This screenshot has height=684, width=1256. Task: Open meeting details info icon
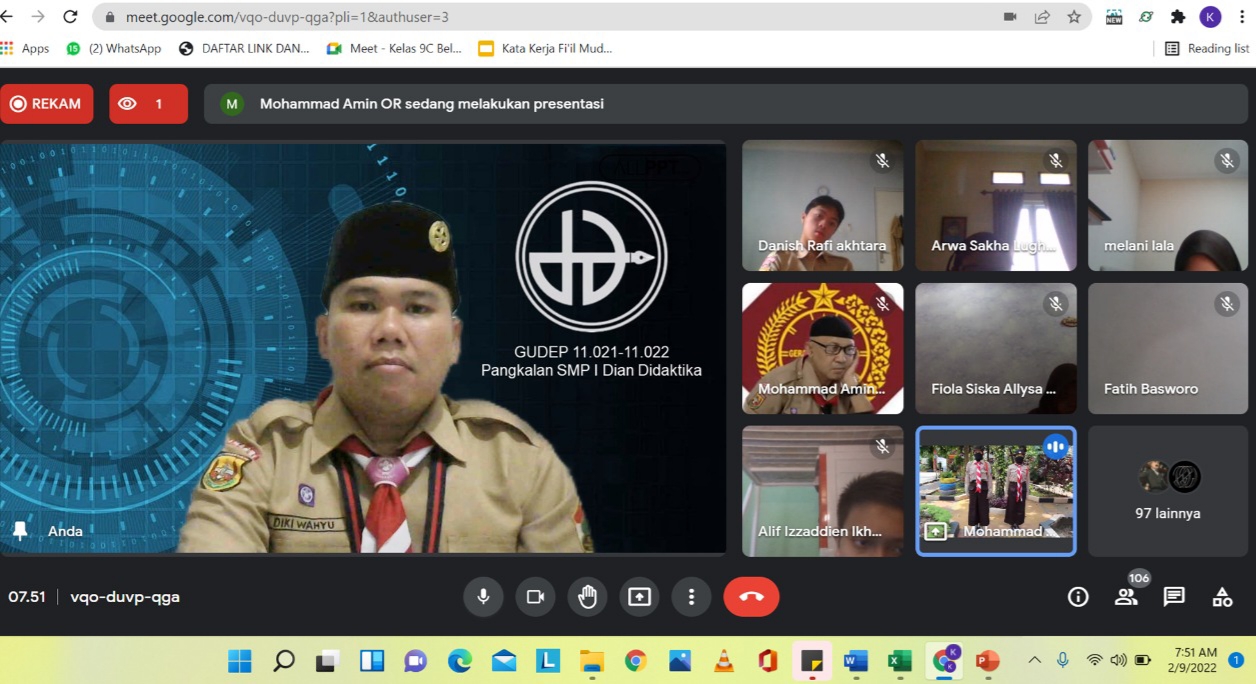tap(1078, 597)
